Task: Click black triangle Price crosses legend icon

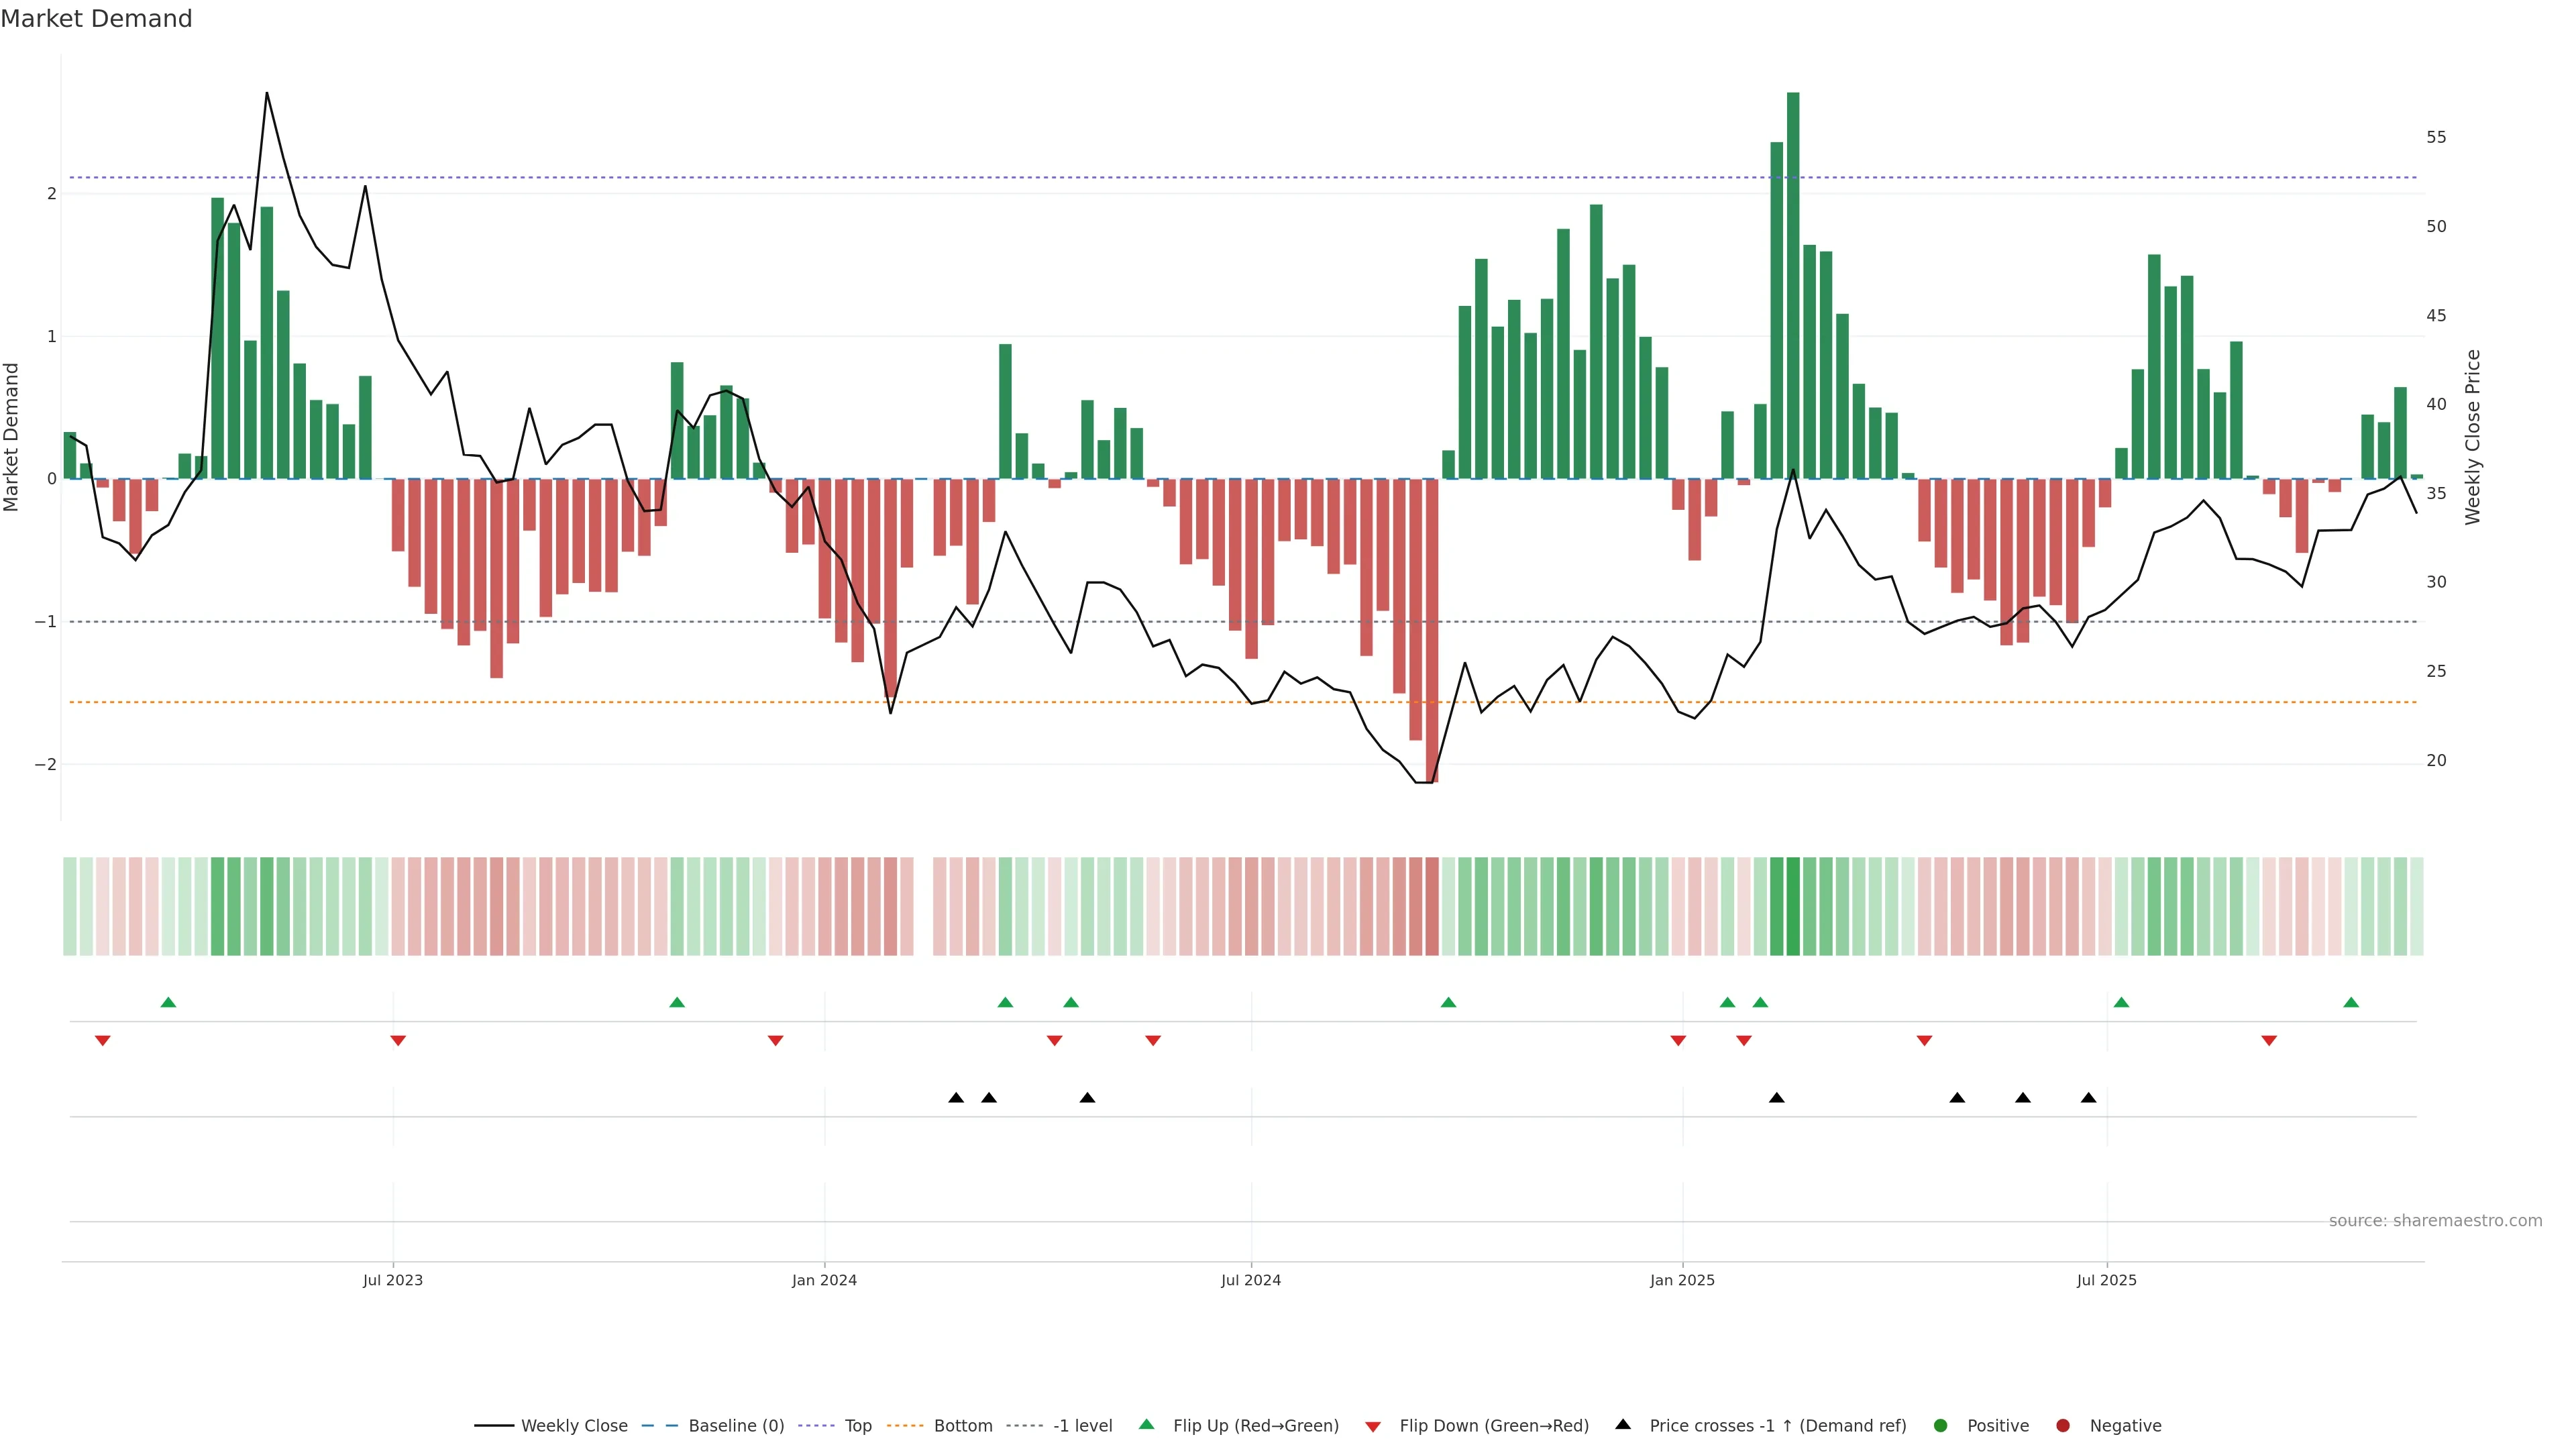Action: [1623, 1425]
